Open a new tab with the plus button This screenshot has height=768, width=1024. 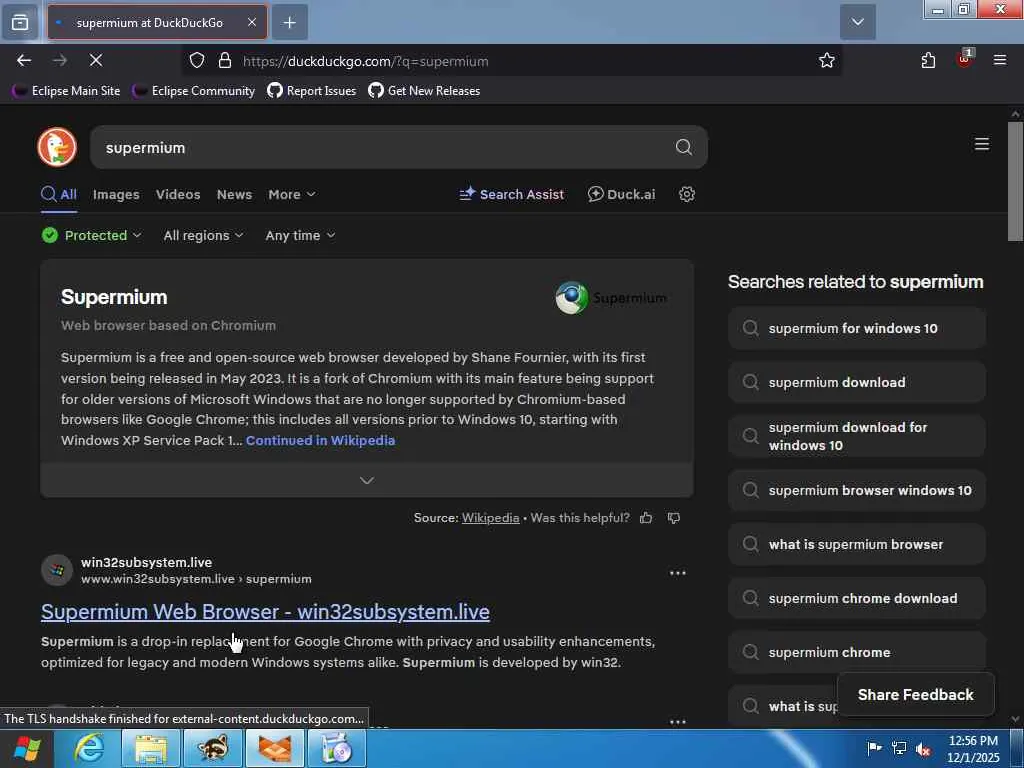tap(289, 22)
